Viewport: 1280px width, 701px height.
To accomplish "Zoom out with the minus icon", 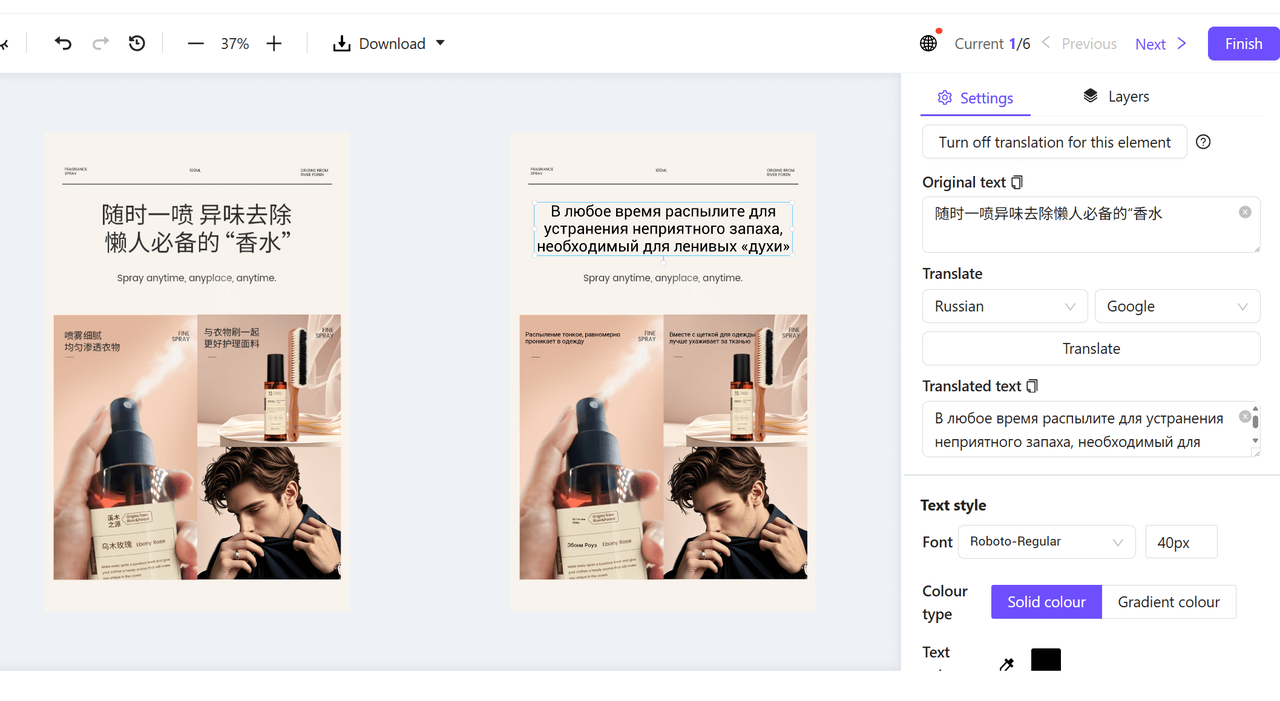I will click(x=196, y=43).
